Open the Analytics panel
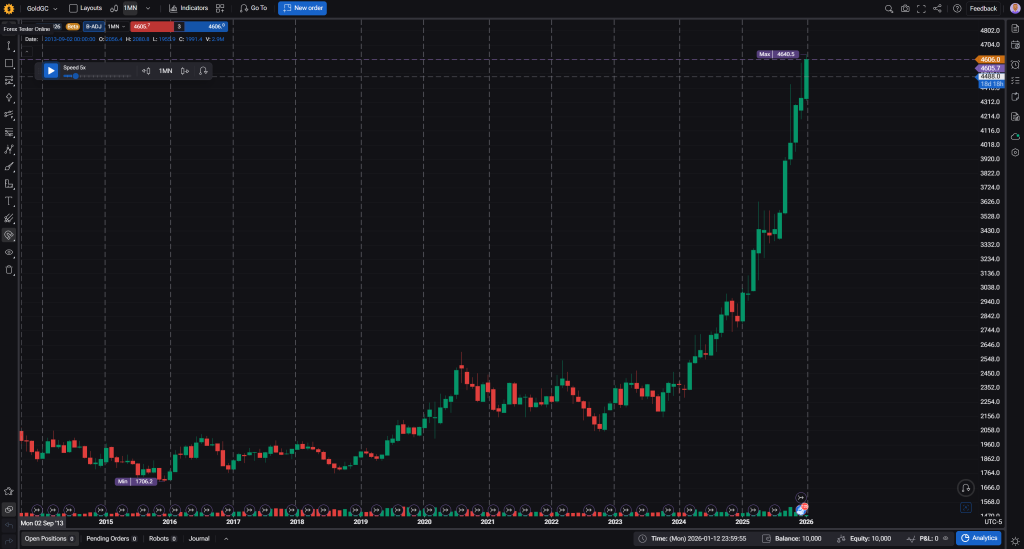Image resolution: width=1024 pixels, height=549 pixels. click(978, 539)
